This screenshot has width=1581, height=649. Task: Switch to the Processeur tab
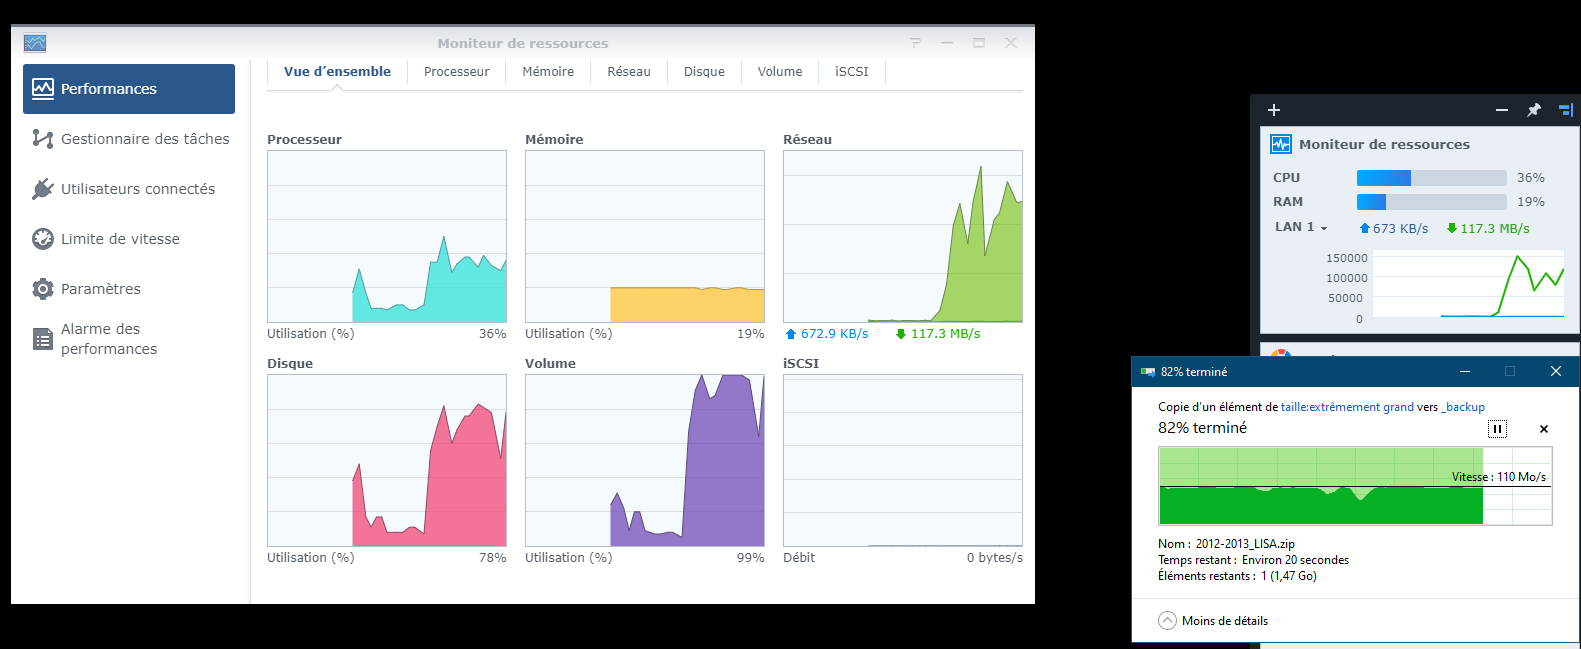tap(456, 72)
